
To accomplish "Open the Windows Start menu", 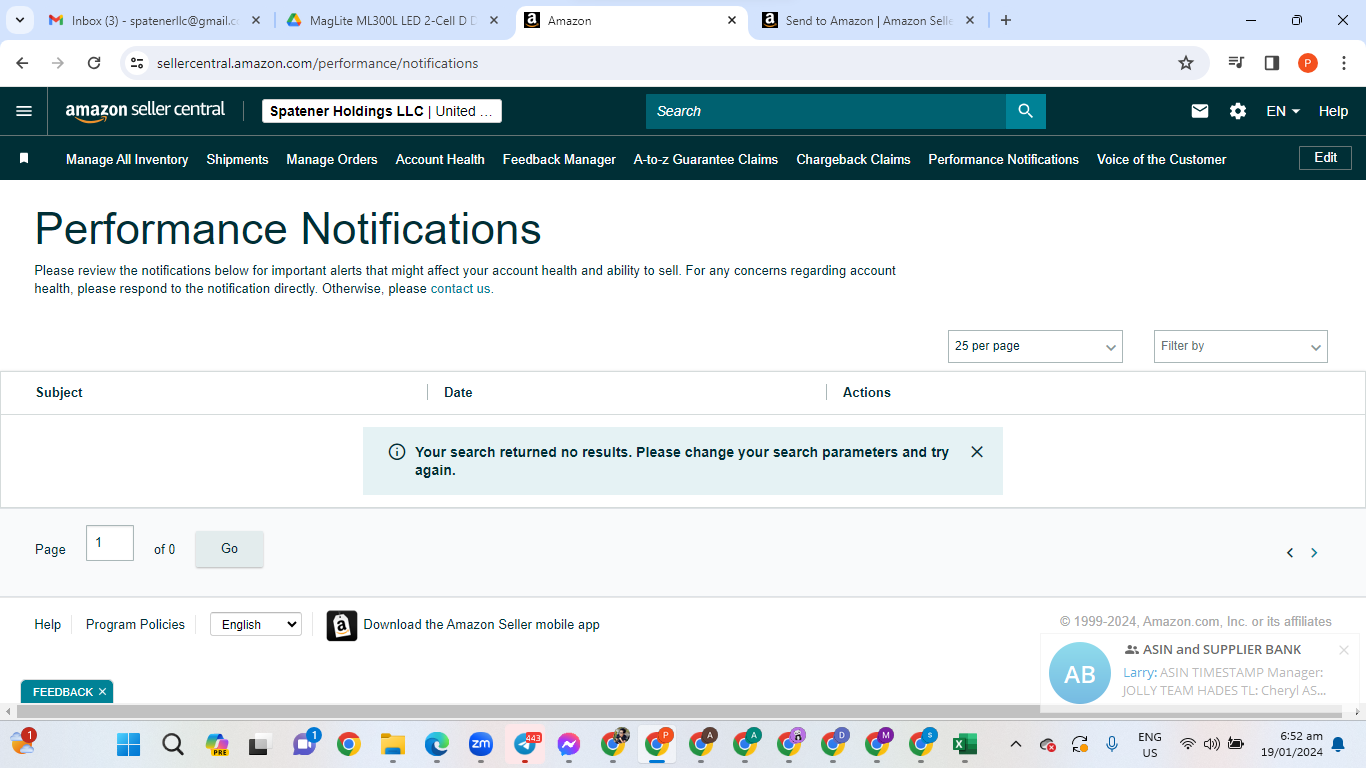I will (x=129, y=744).
